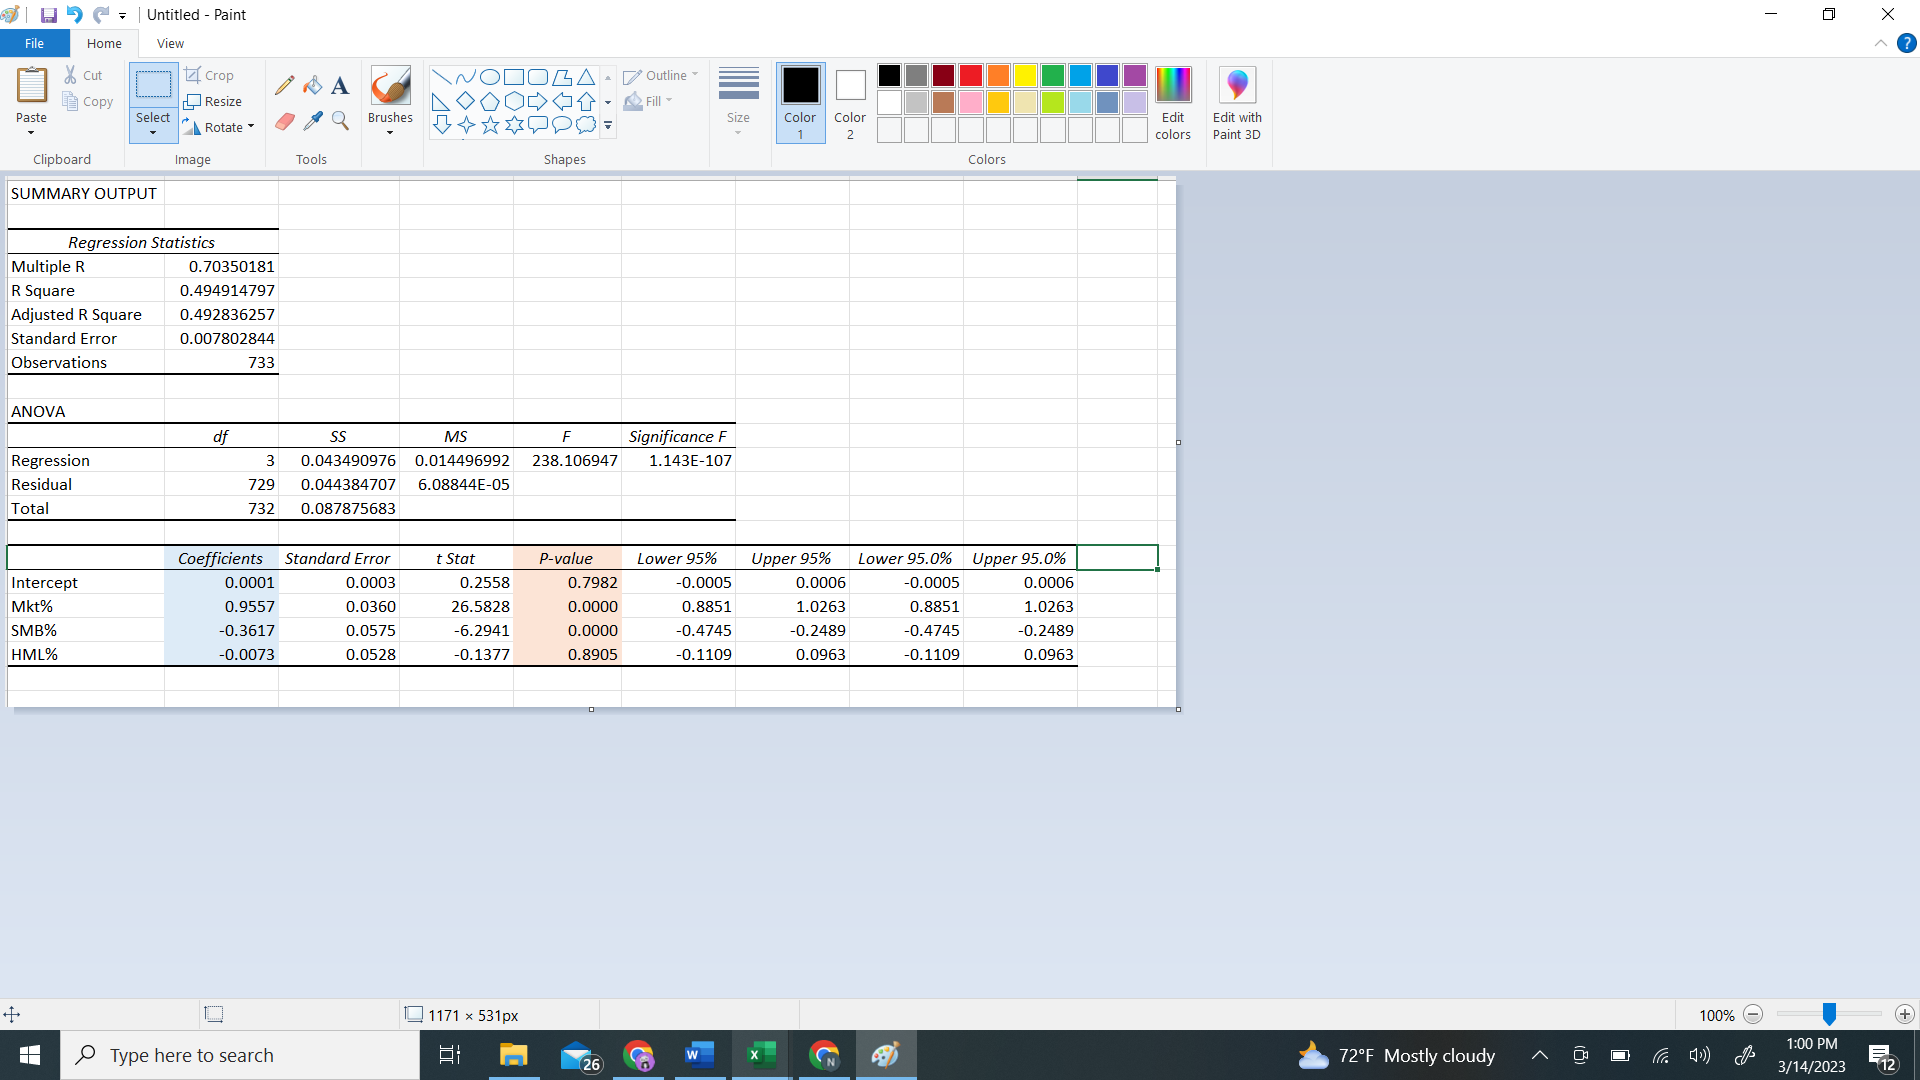Pick the red color swatch
Viewport: 1920px width, 1080px height.
click(970, 76)
